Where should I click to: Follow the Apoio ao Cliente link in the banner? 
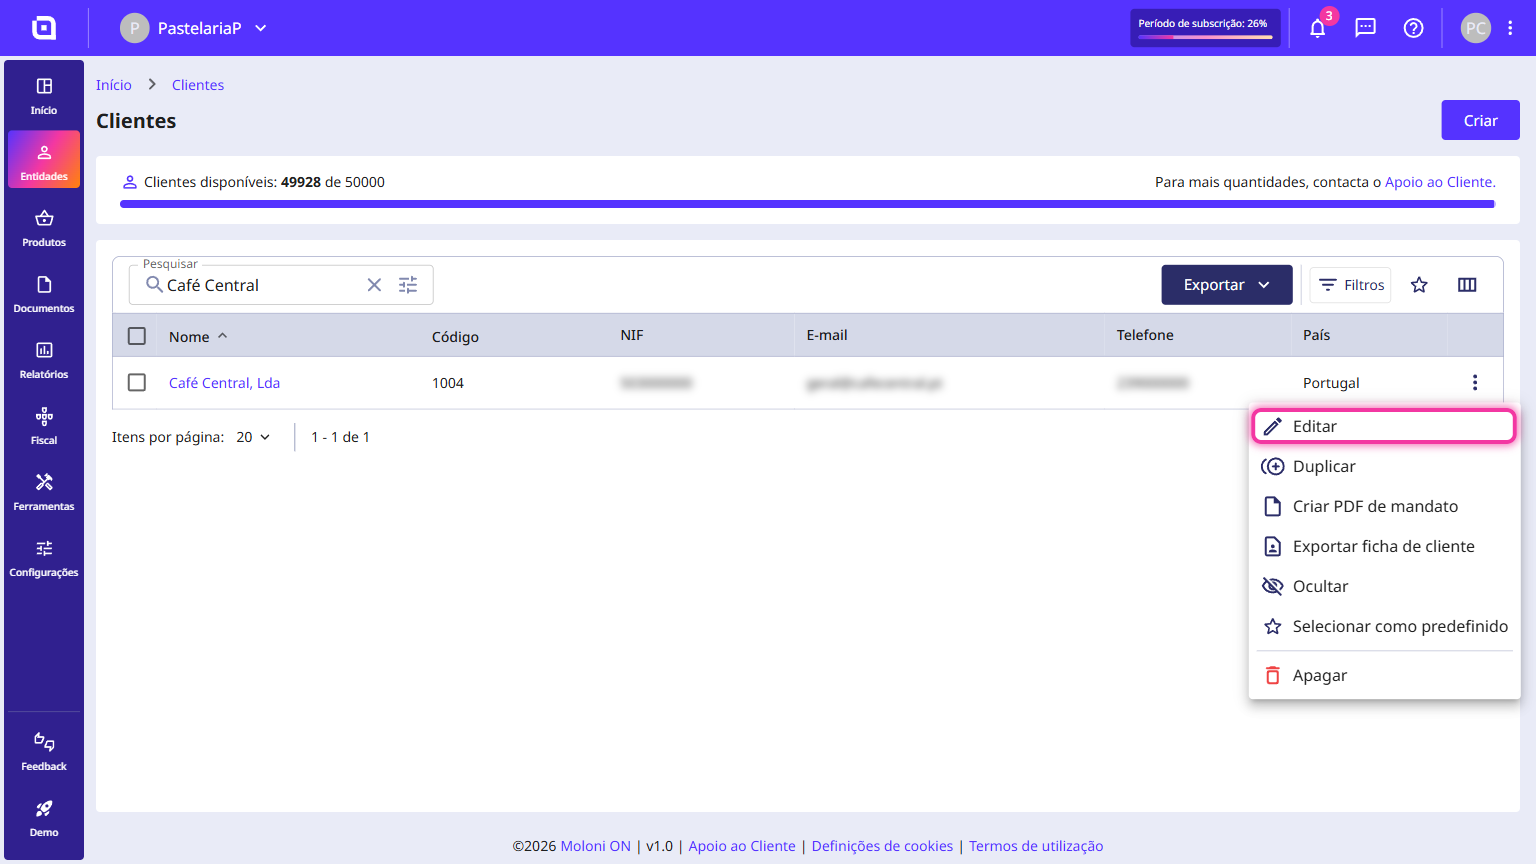click(1439, 182)
